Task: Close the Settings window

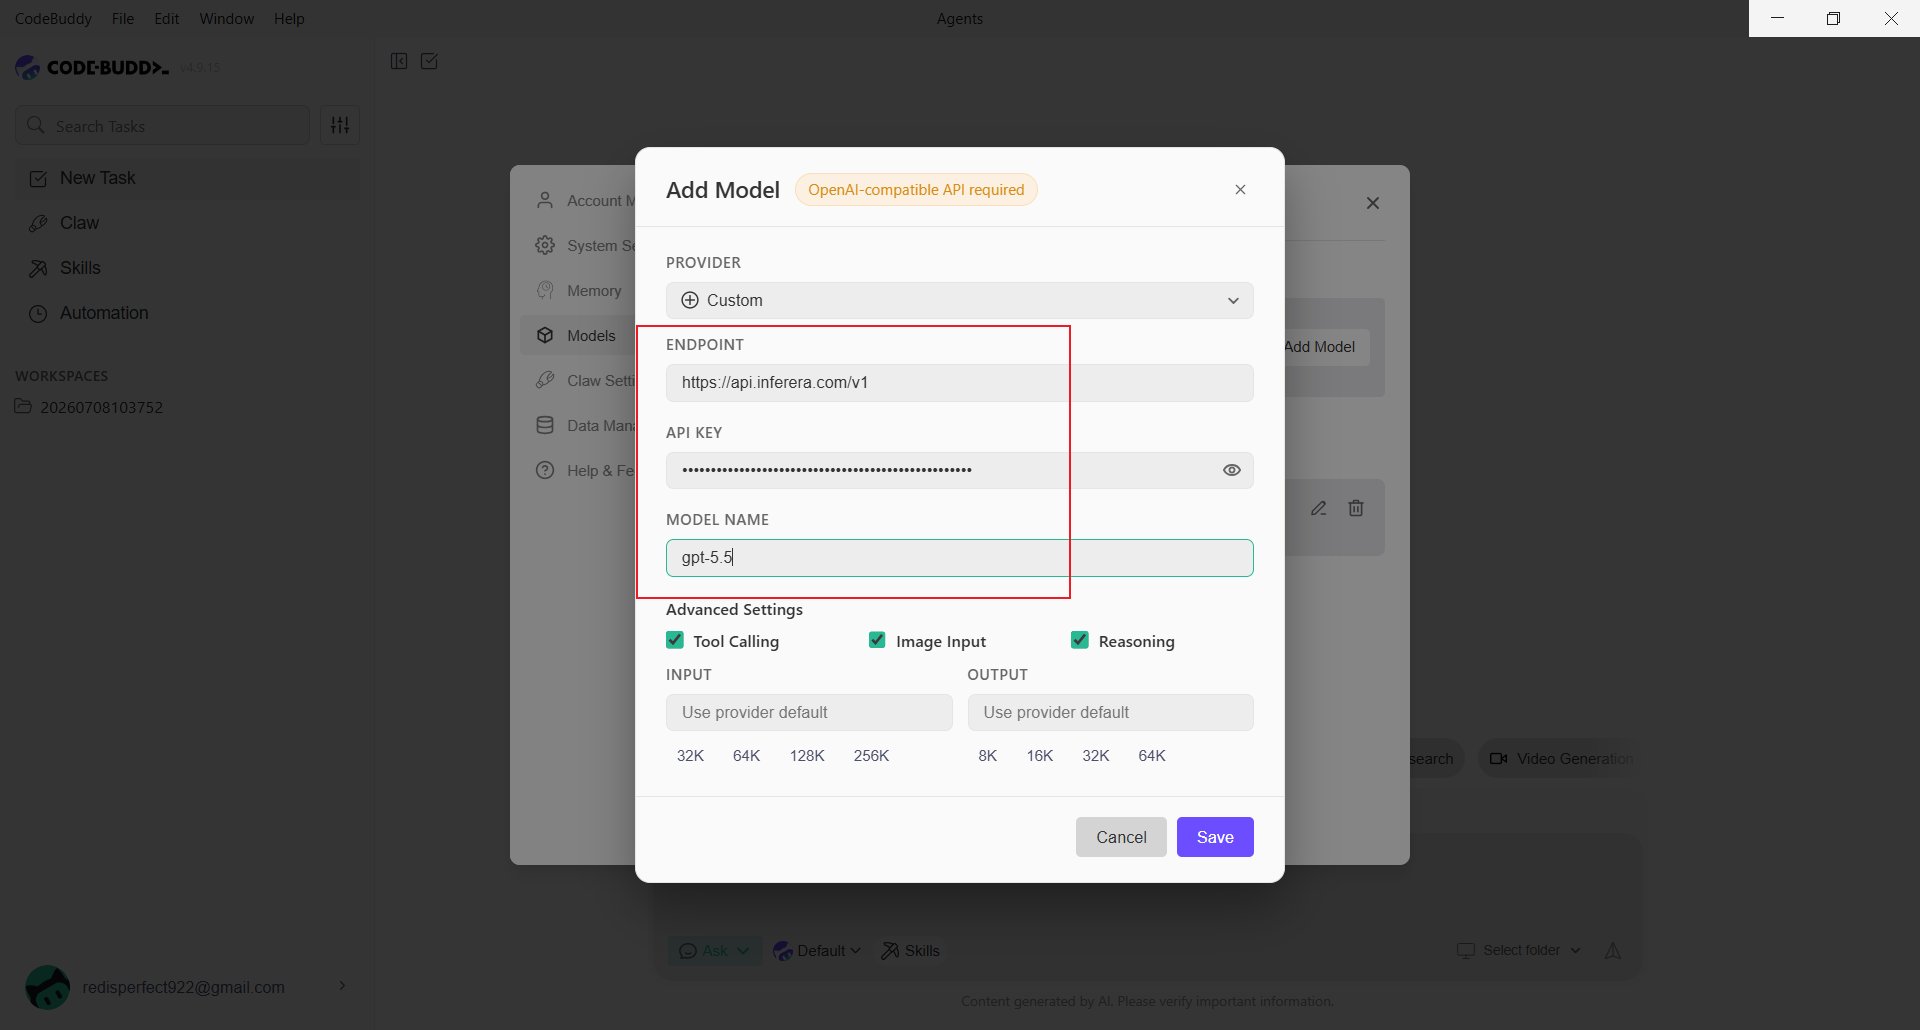Action: (x=1373, y=203)
